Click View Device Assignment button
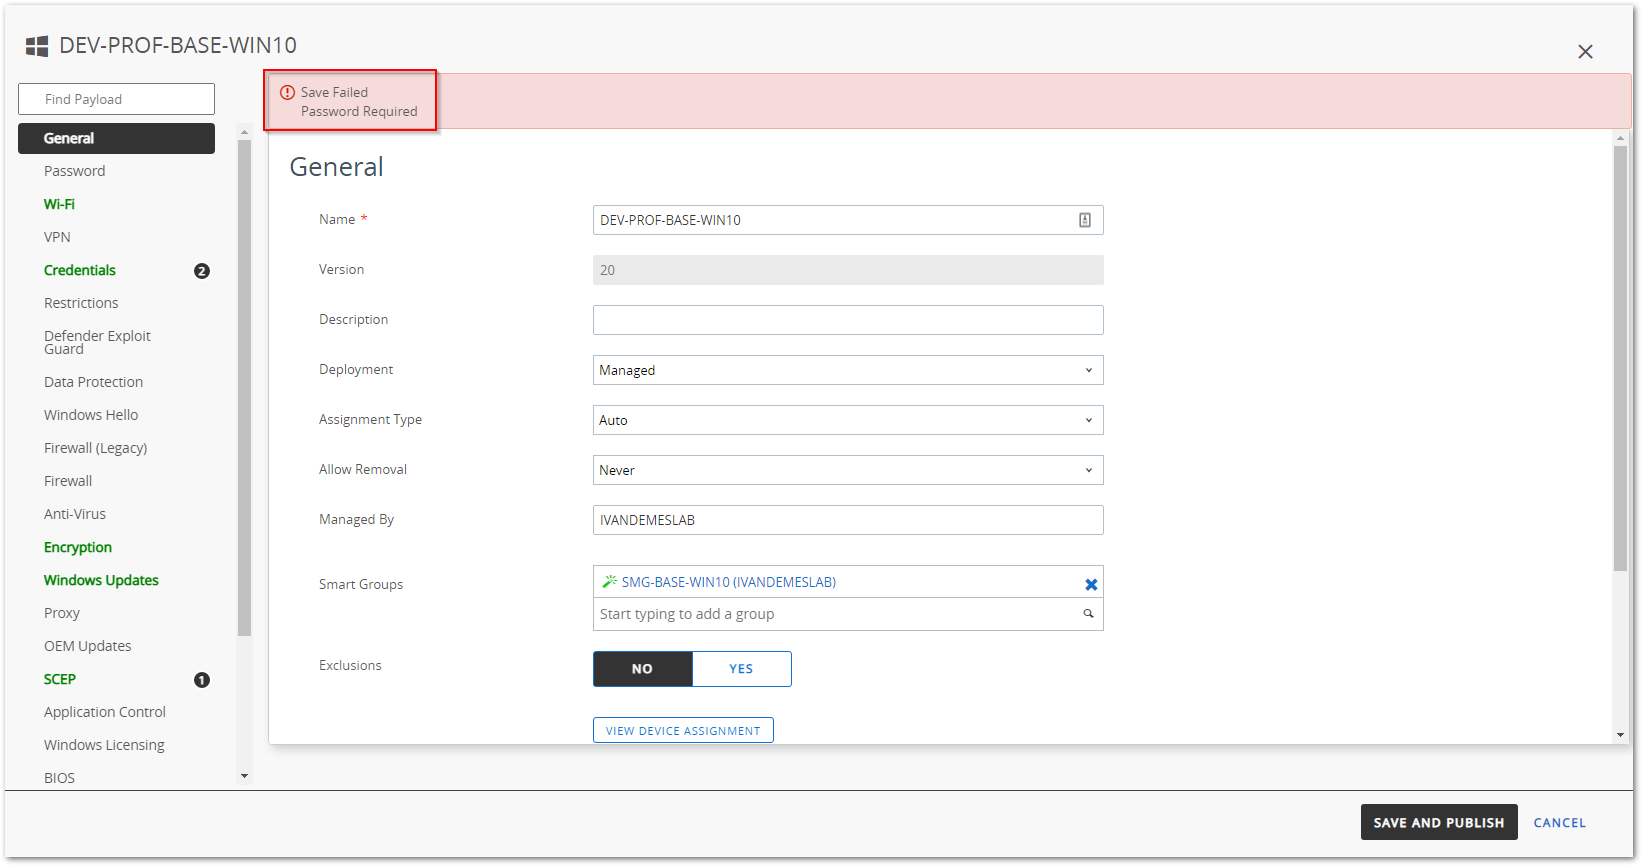Viewport: 1642px width, 866px height. point(683,731)
